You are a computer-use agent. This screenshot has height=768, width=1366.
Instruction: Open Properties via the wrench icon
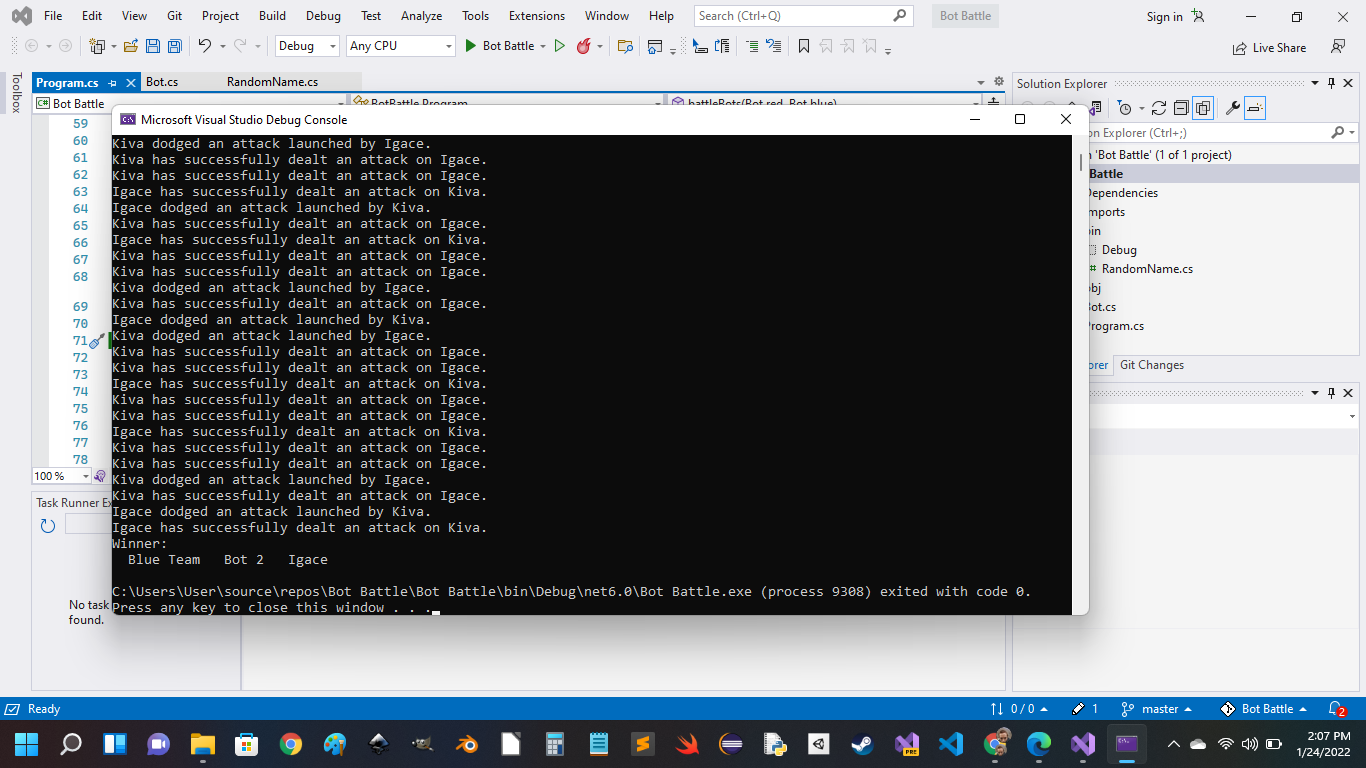point(1232,107)
